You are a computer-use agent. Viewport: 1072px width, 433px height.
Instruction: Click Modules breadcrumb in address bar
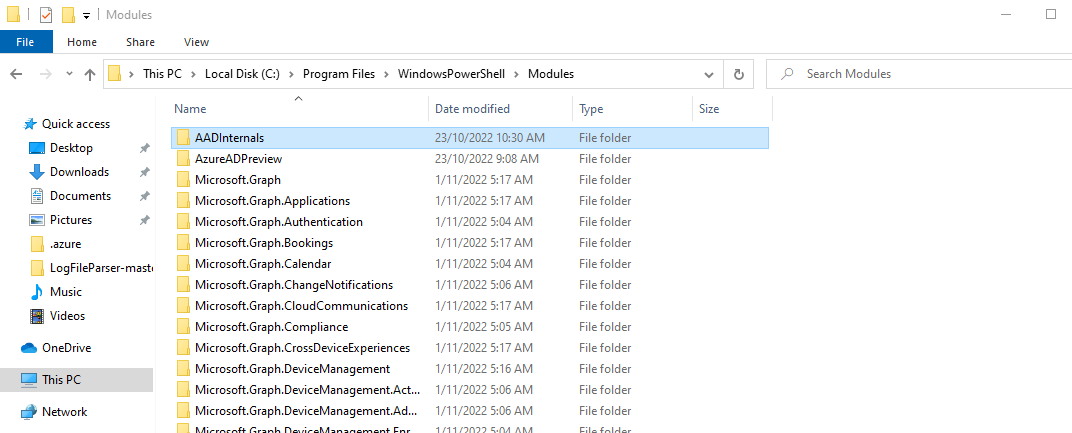pyautogui.click(x=551, y=74)
